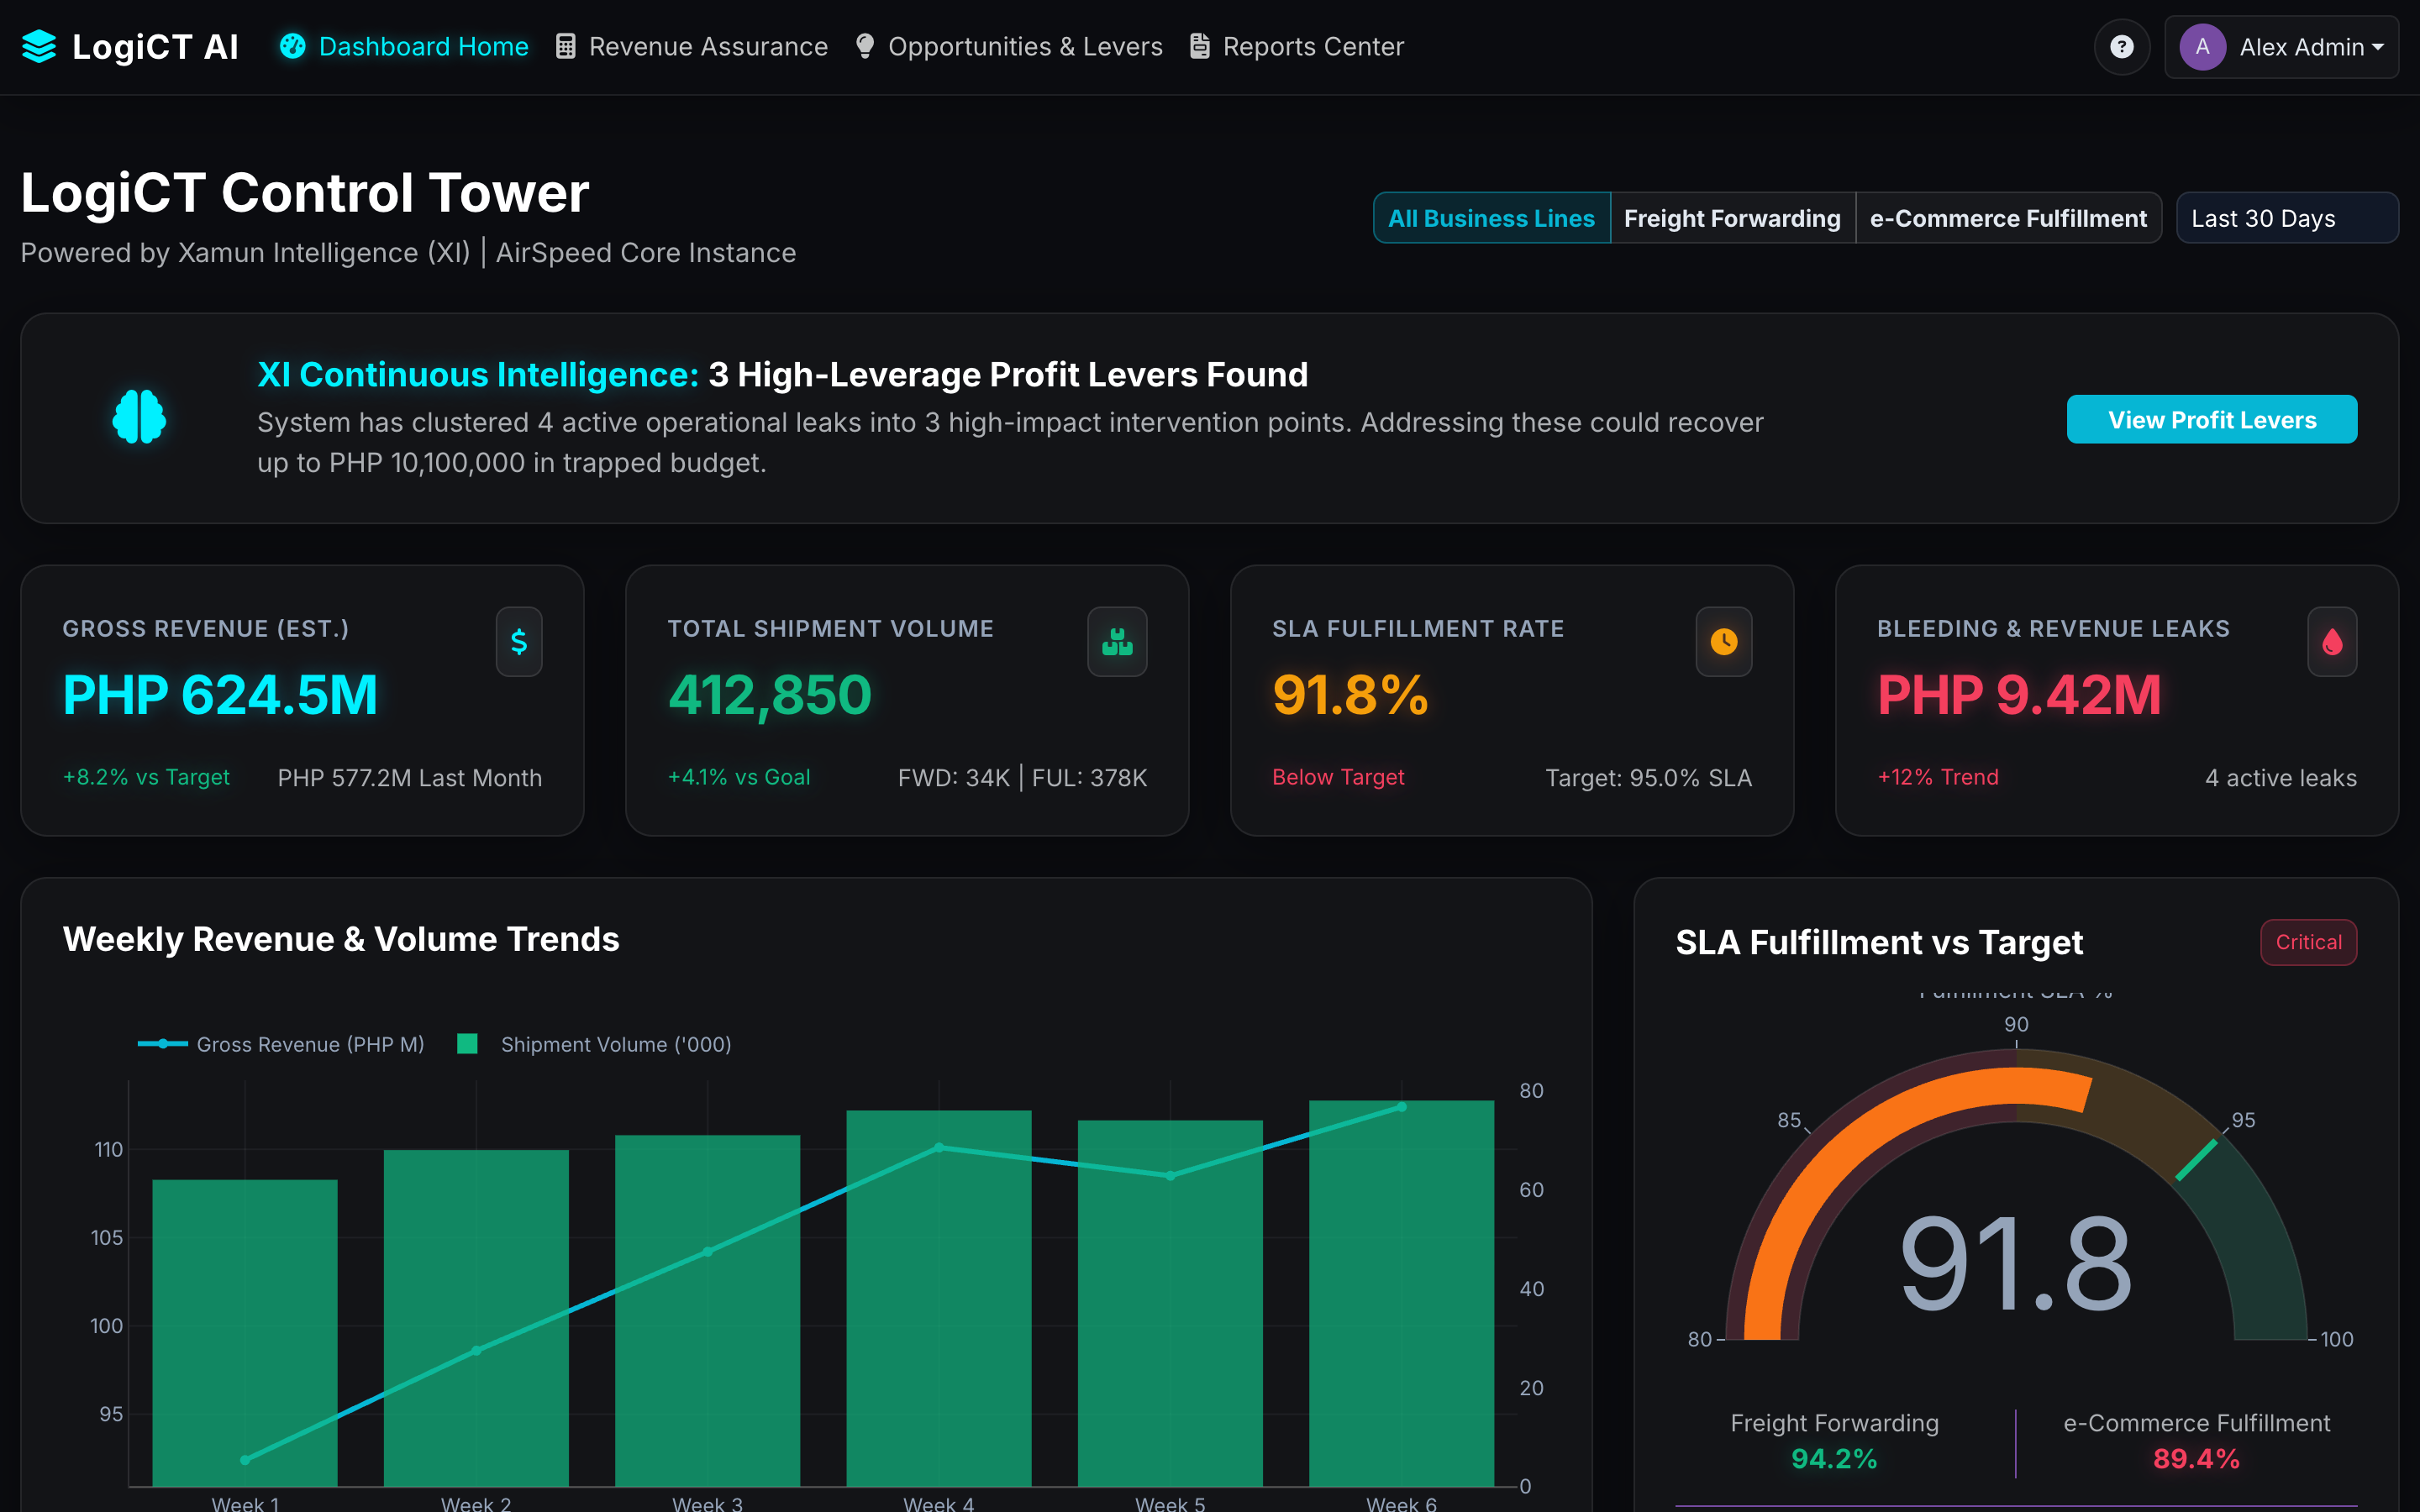Click the PHP 624.5M gross revenue value
The width and height of the screenshot is (2420, 1512).
[220, 695]
